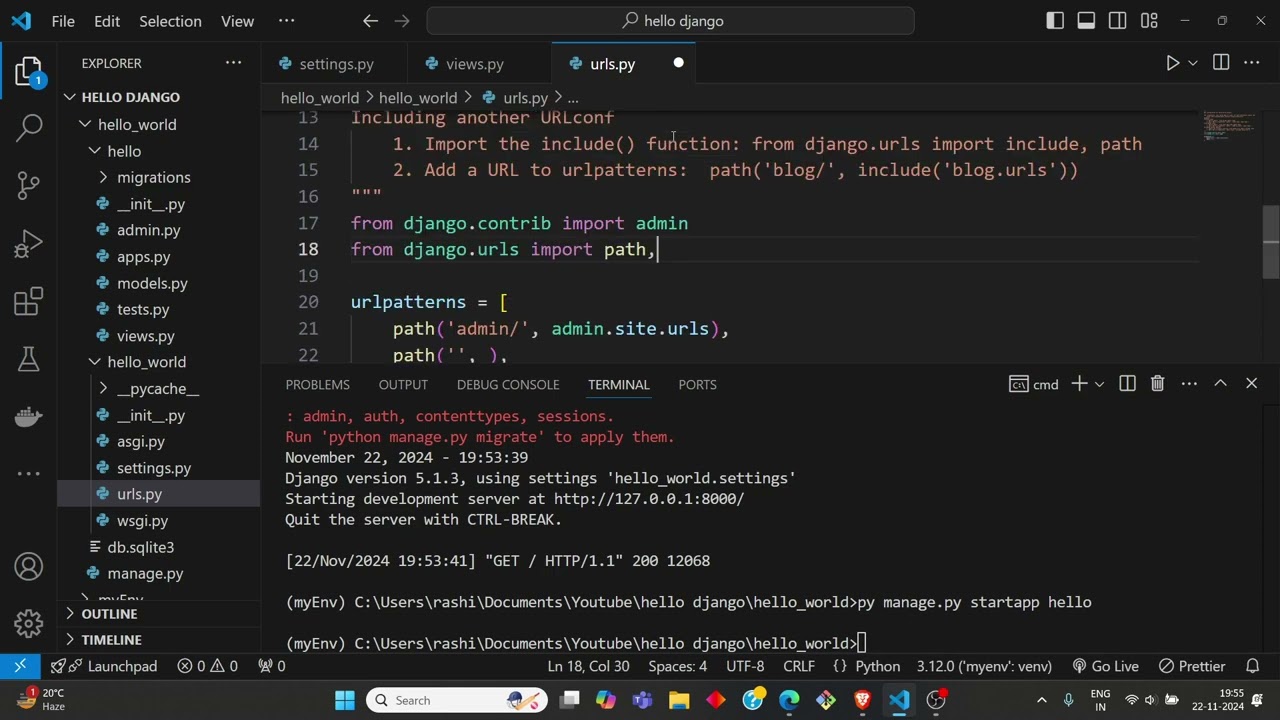Toggle the bottom panel layout
Viewport: 1280px width, 720px height.
[x=1086, y=21]
